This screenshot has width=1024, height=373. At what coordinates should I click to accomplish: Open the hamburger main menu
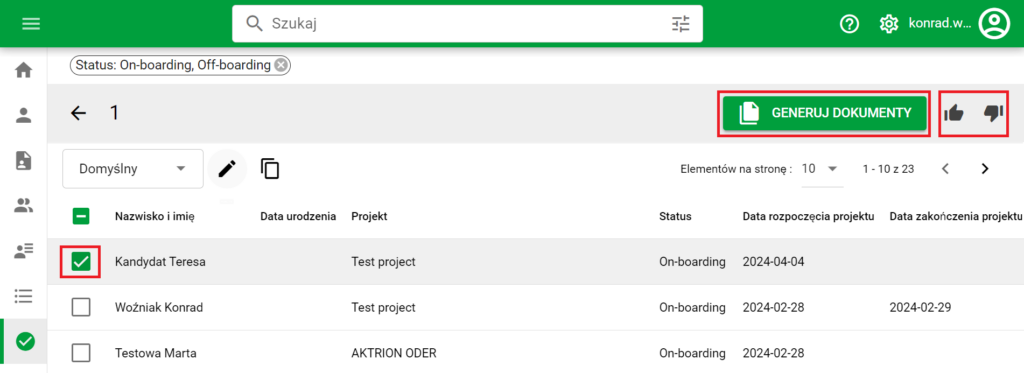point(31,24)
